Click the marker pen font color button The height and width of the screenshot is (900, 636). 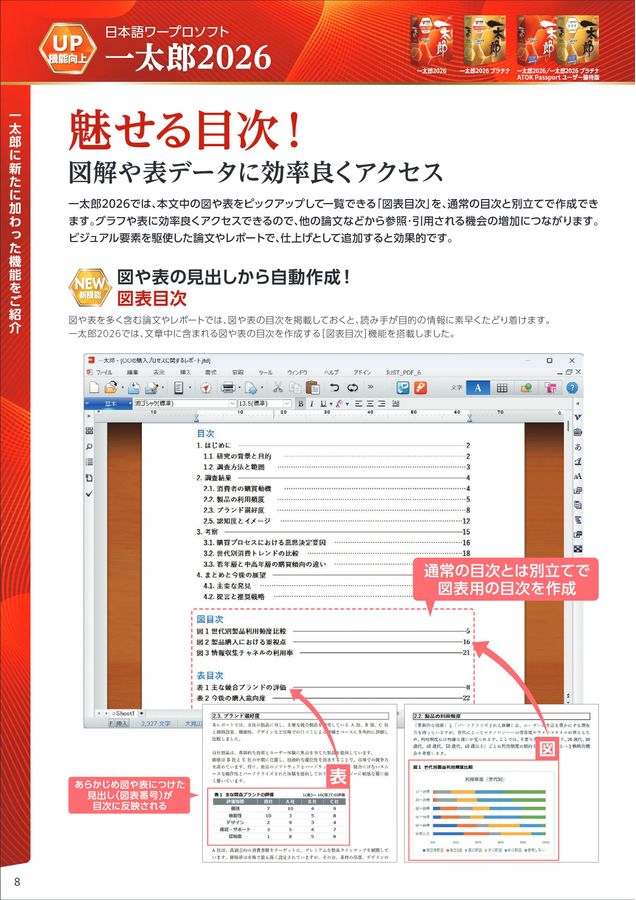tap(339, 404)
